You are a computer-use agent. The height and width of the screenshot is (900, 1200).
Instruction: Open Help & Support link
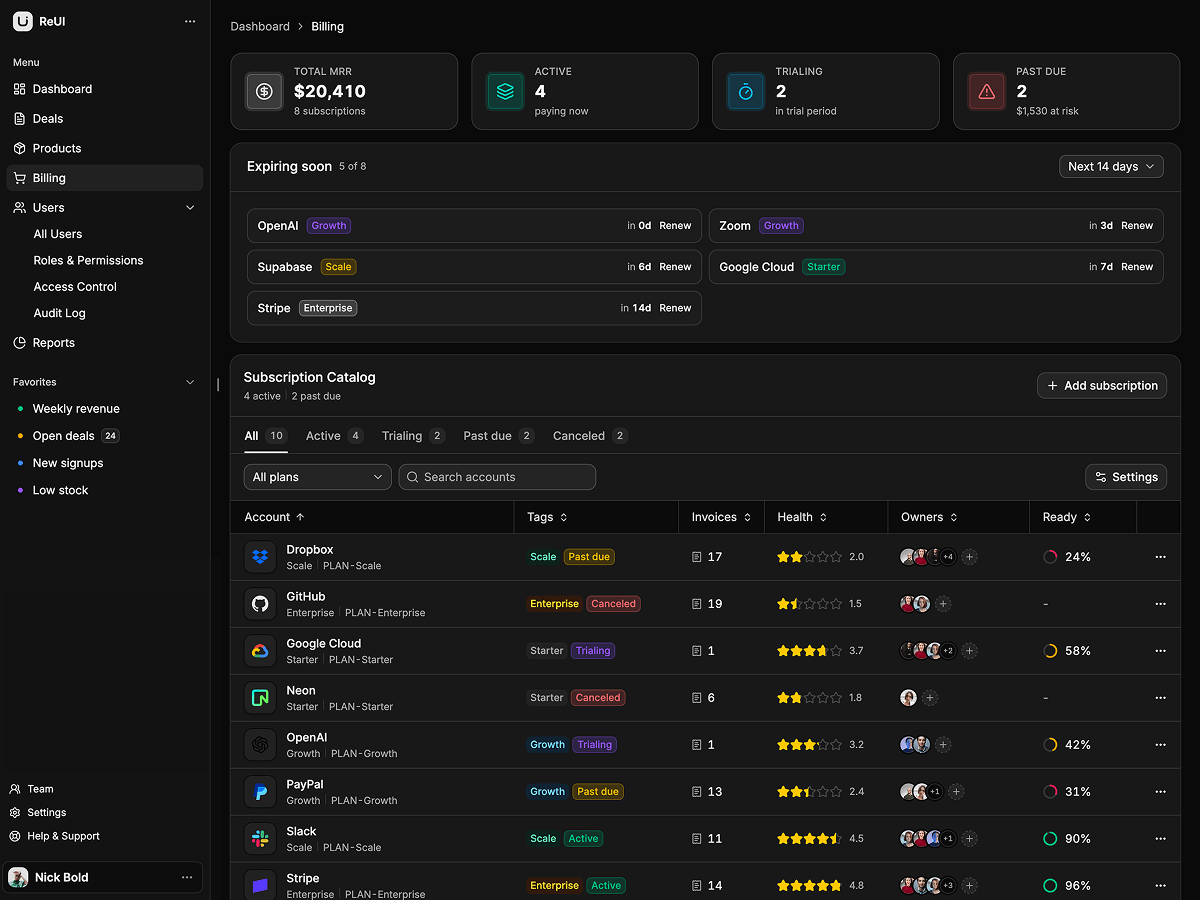(x=55, y=836)
